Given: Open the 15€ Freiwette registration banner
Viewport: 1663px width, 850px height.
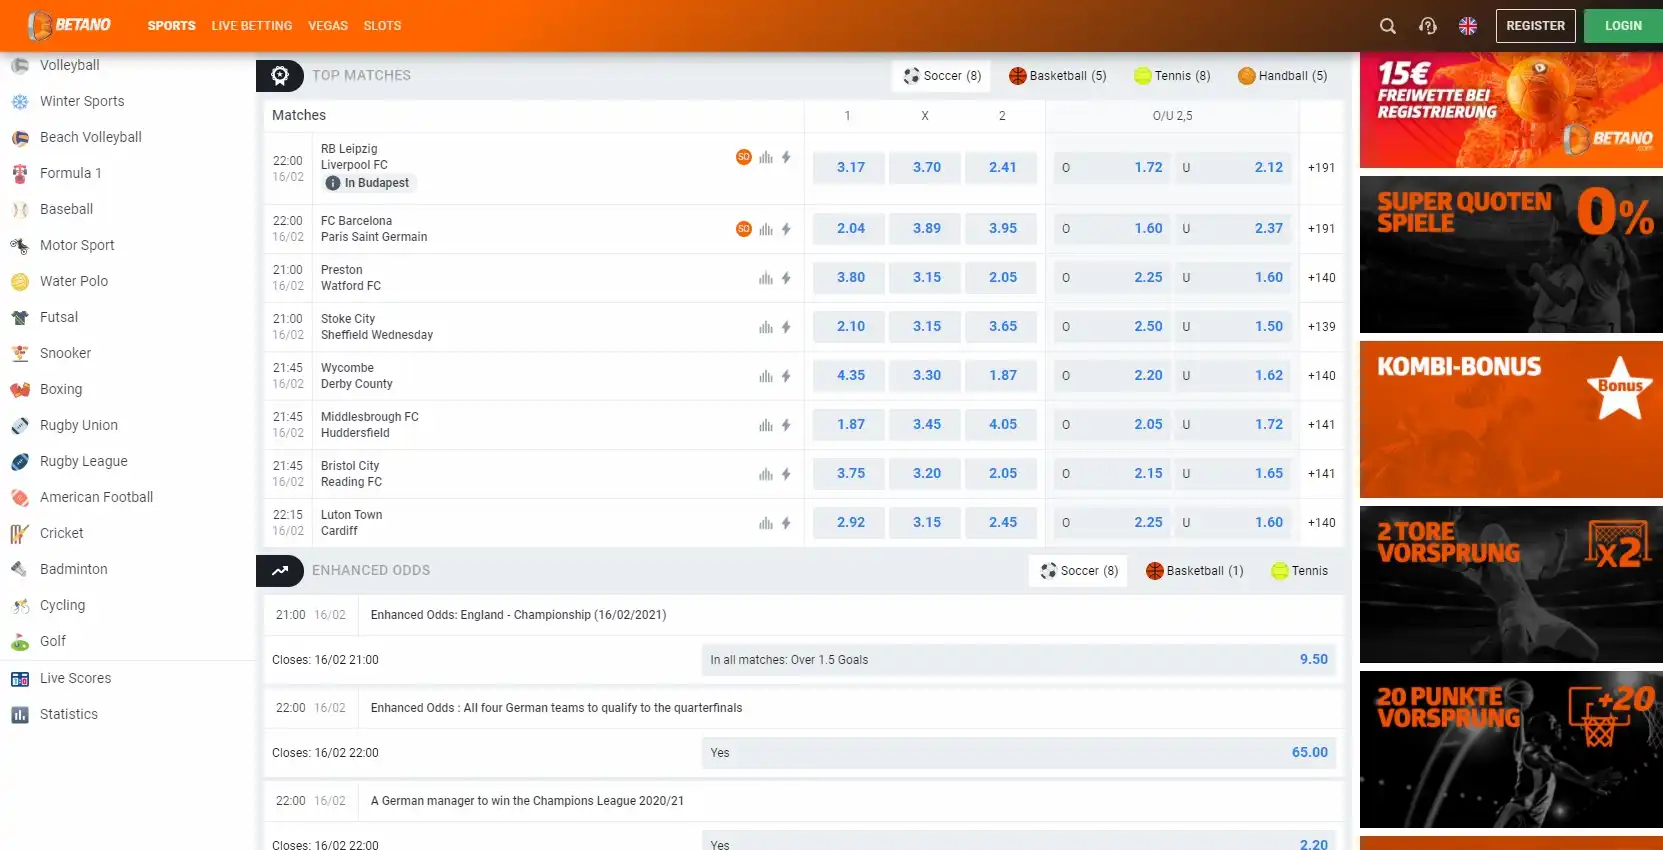Looking at the screenshot, I should (1511, 110).
